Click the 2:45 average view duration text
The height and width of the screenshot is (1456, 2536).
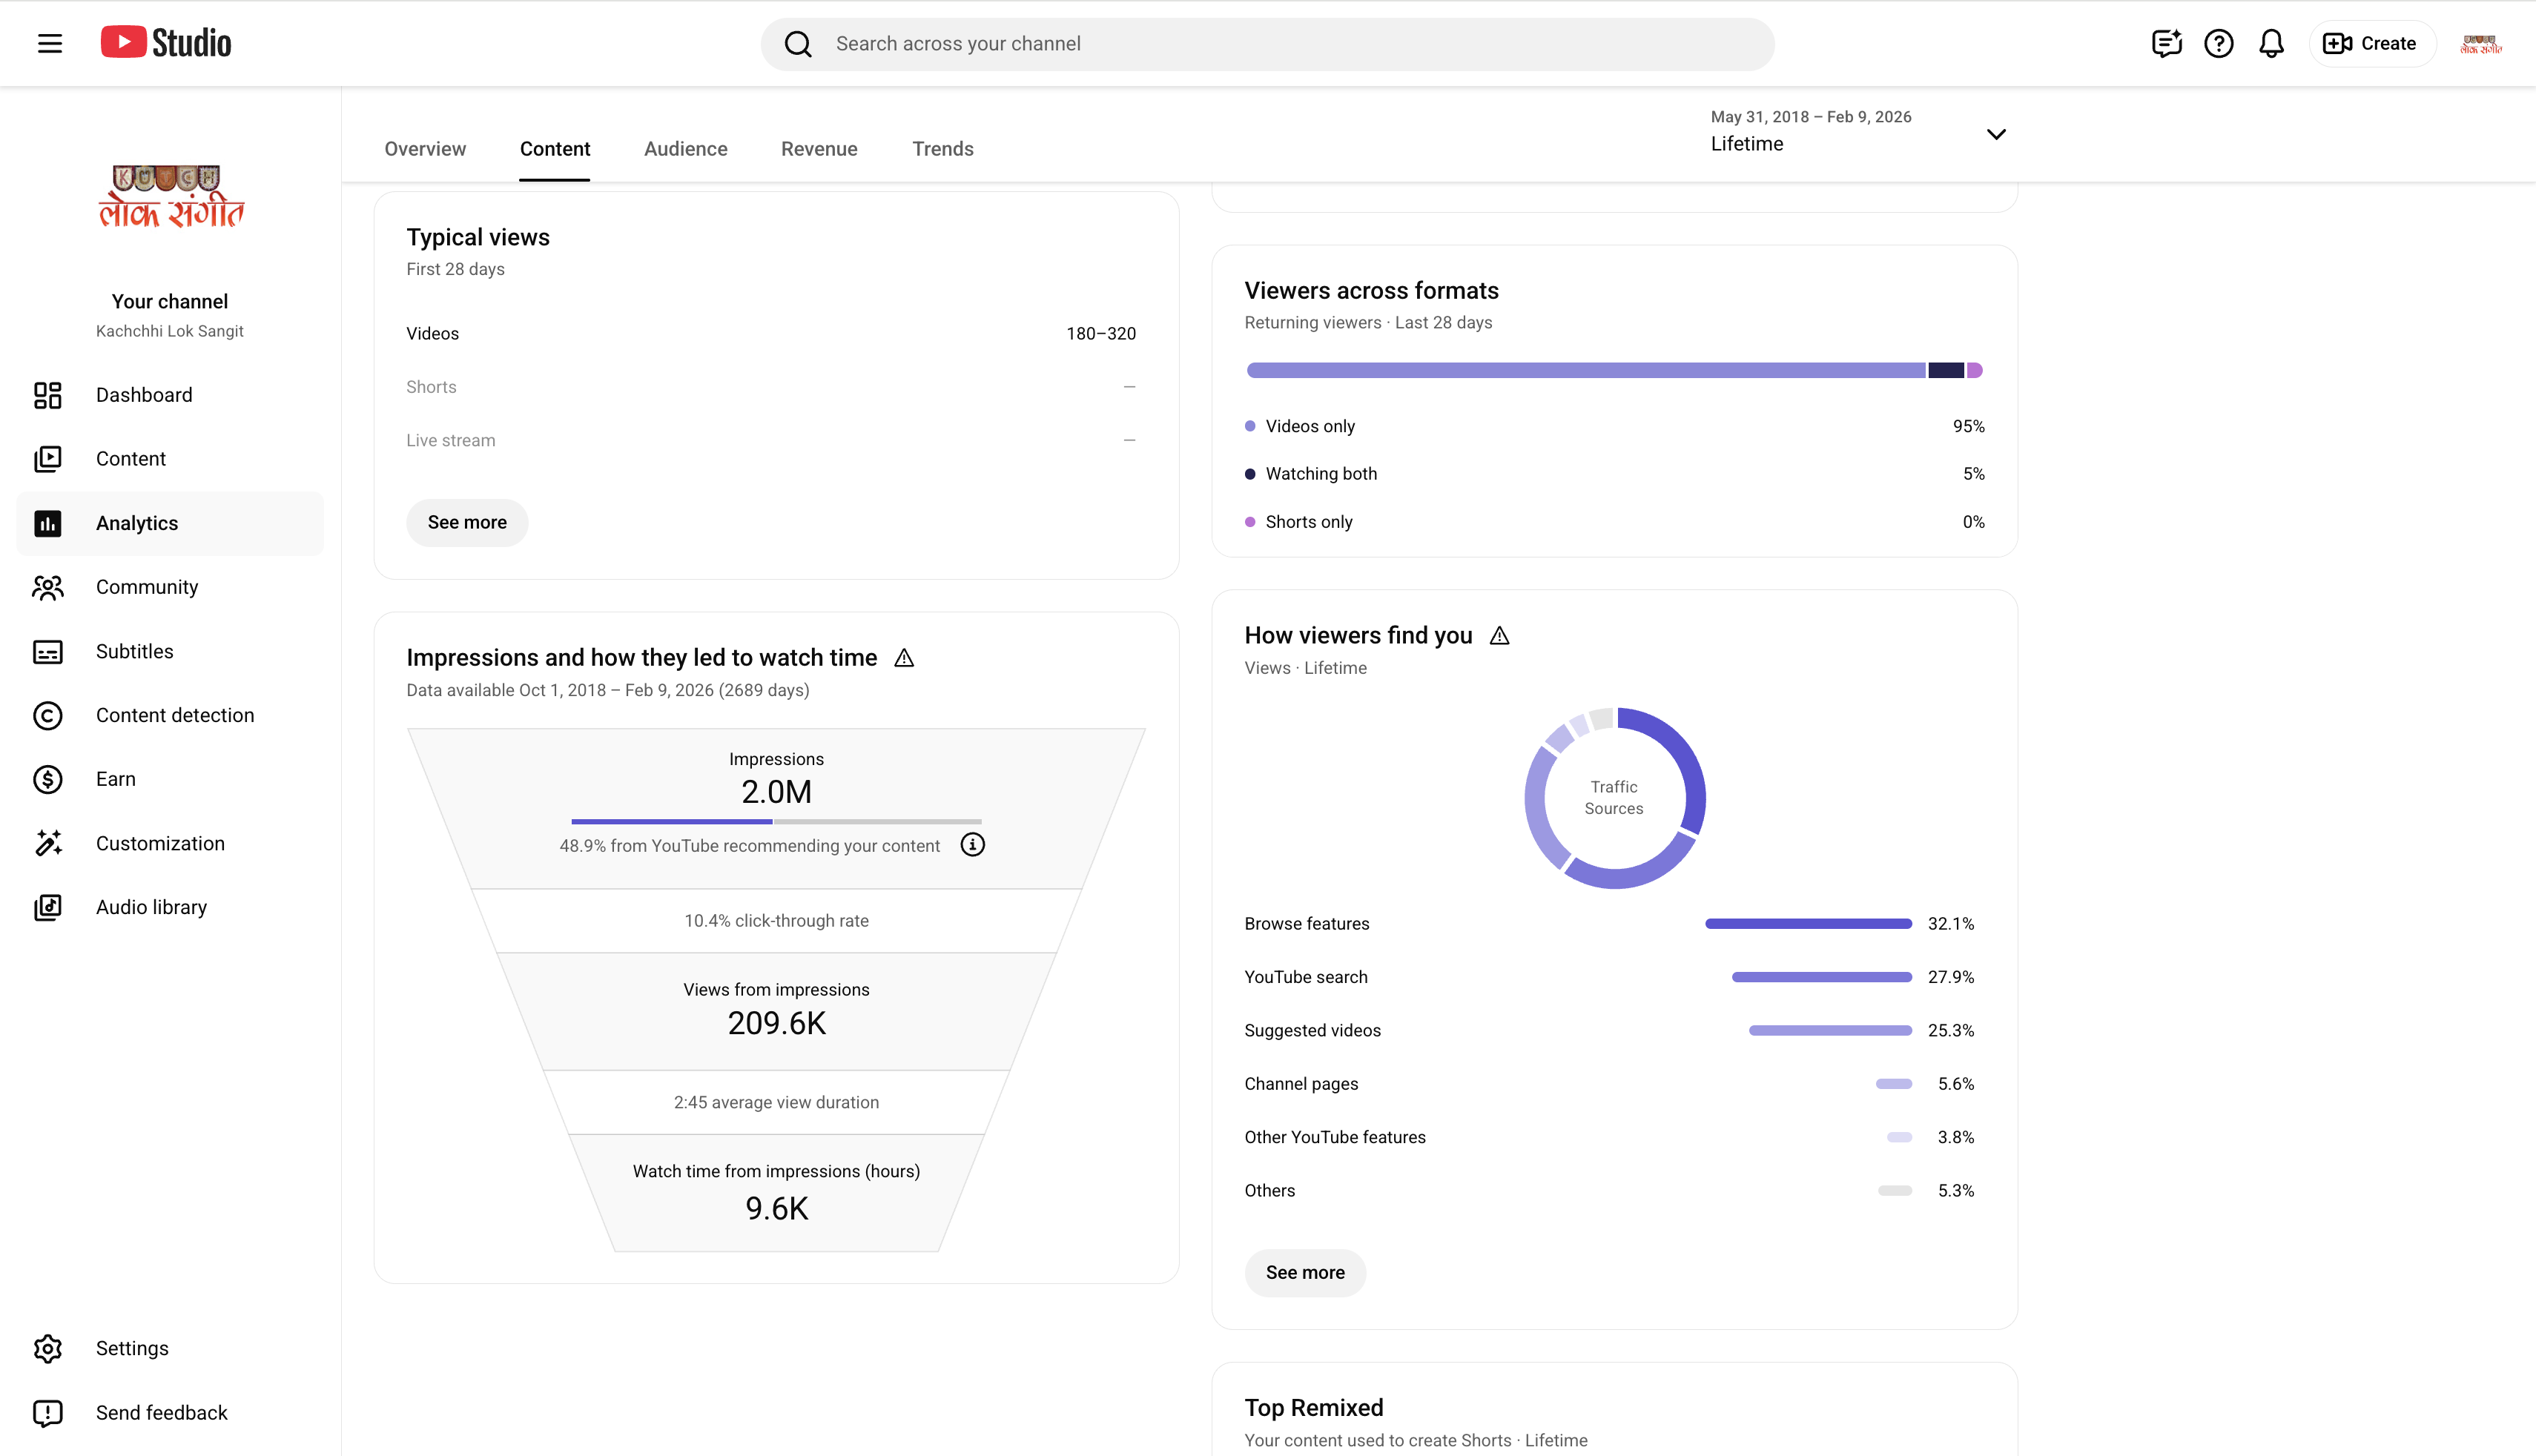776,1103
